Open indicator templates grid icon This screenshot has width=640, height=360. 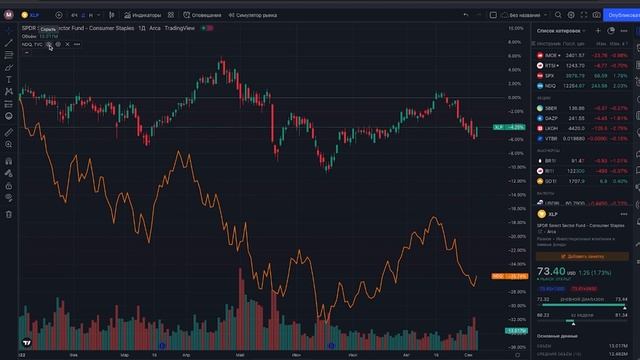tap(171, 15)
